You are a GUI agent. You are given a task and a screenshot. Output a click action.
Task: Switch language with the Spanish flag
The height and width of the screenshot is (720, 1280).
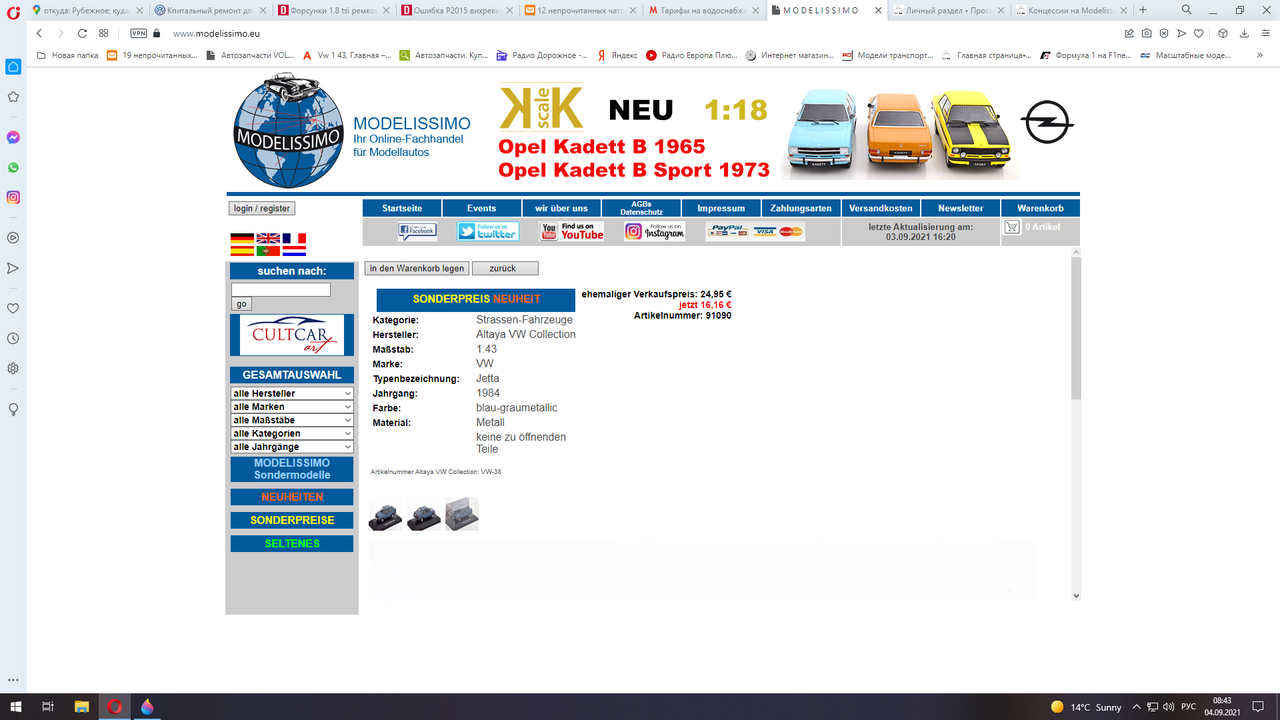(x=242, y=251)
